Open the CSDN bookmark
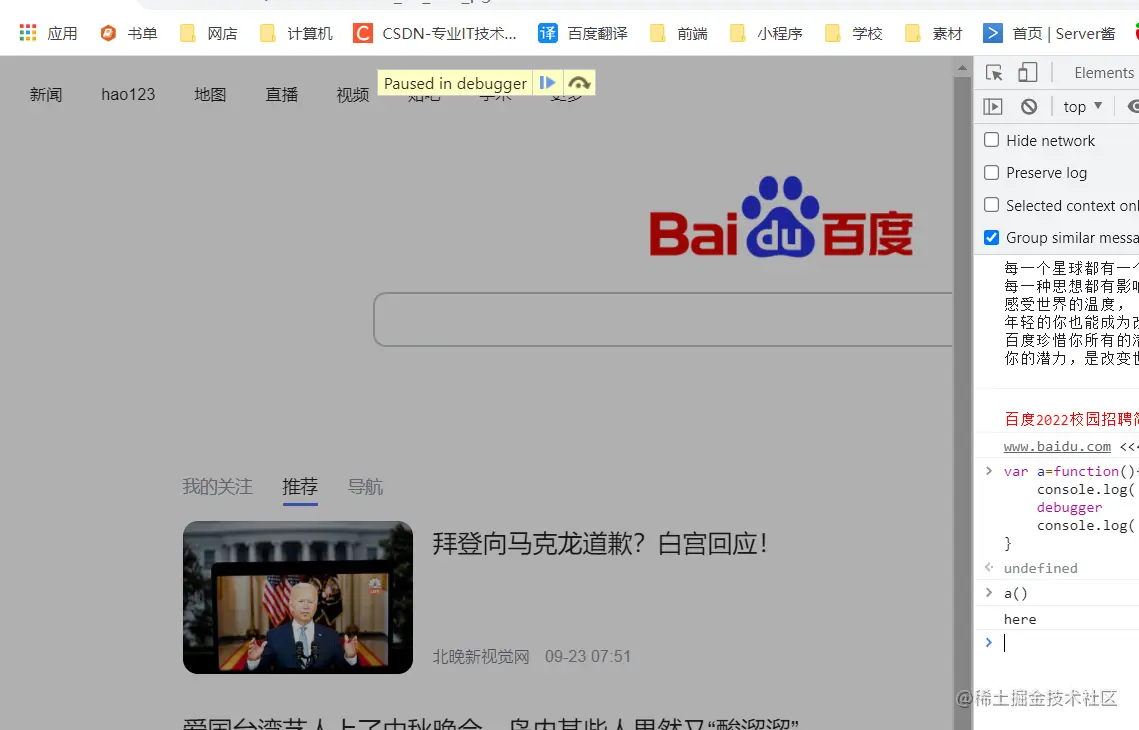 pos(435,33)
